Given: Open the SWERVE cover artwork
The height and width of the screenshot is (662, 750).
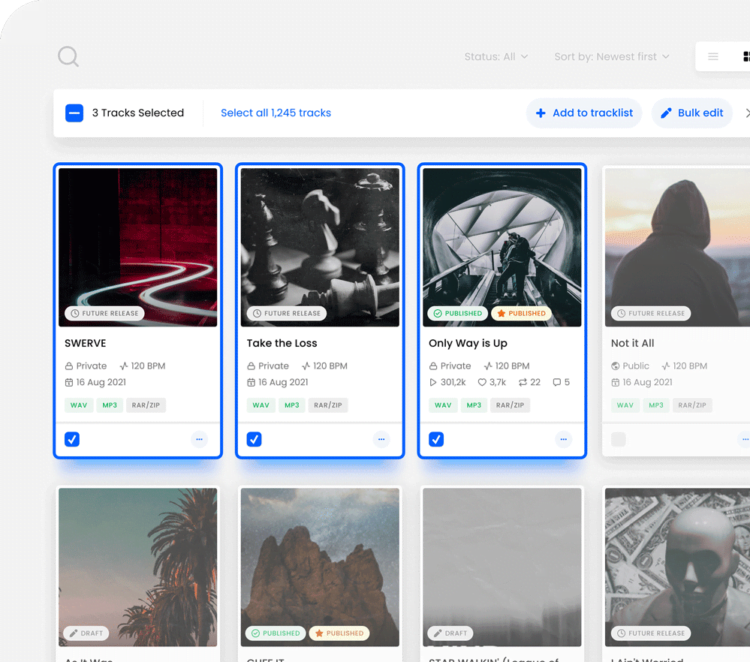Looking at the screenshot, I should [x=138, y=247].
